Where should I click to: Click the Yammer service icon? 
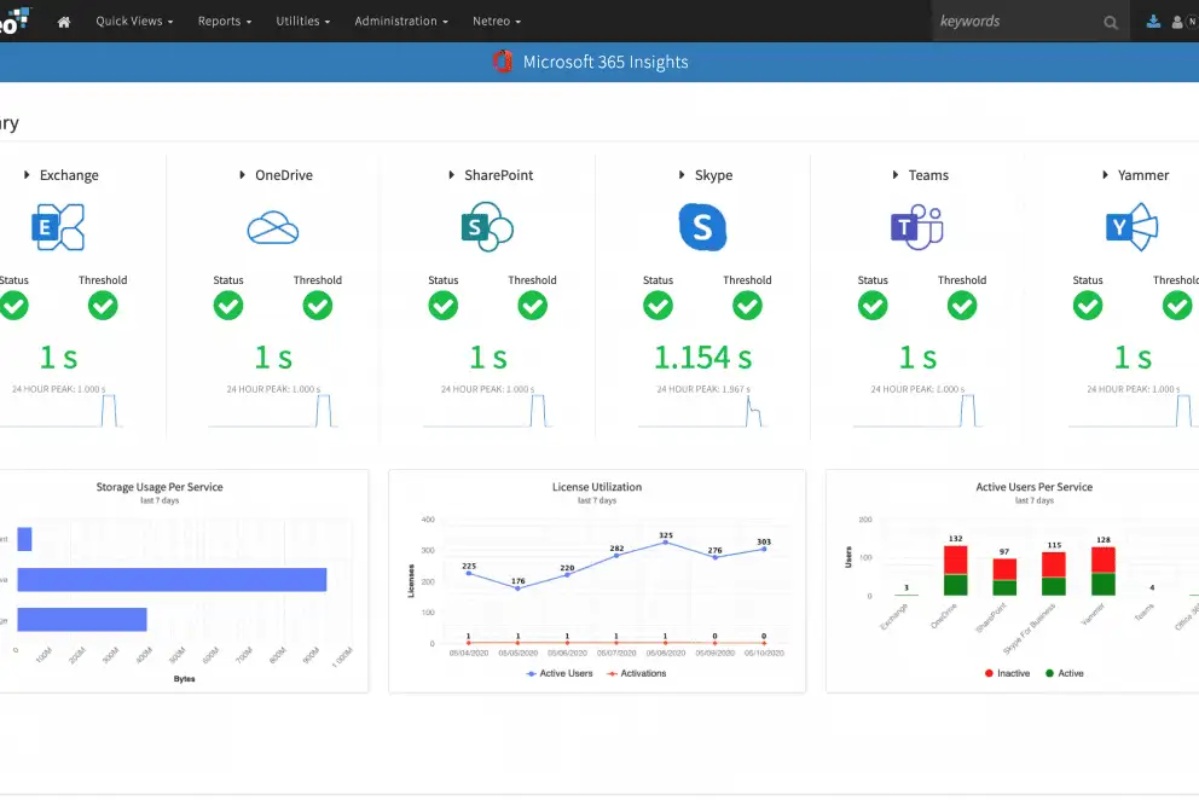[1132, 227]
